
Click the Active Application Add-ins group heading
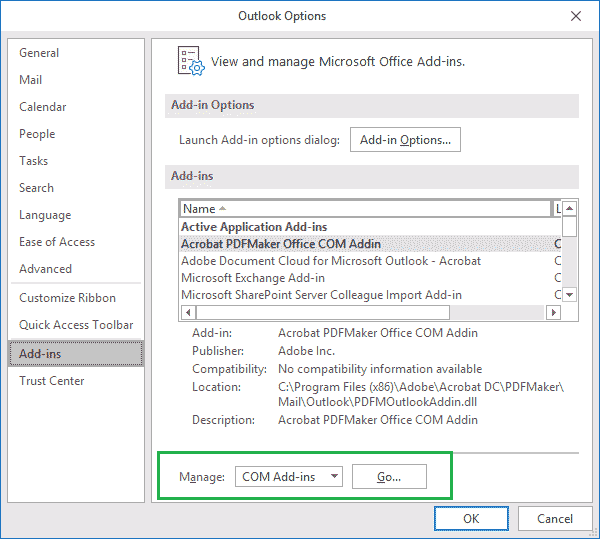point(254,227)
